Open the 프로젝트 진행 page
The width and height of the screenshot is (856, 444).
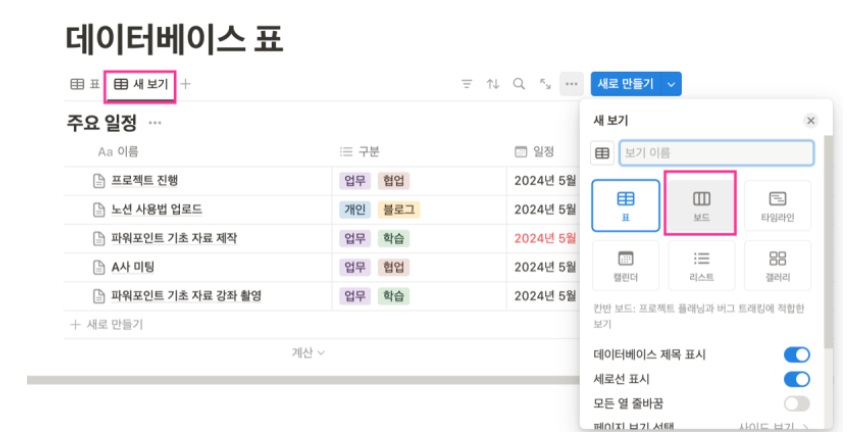[x=145, y=181]
